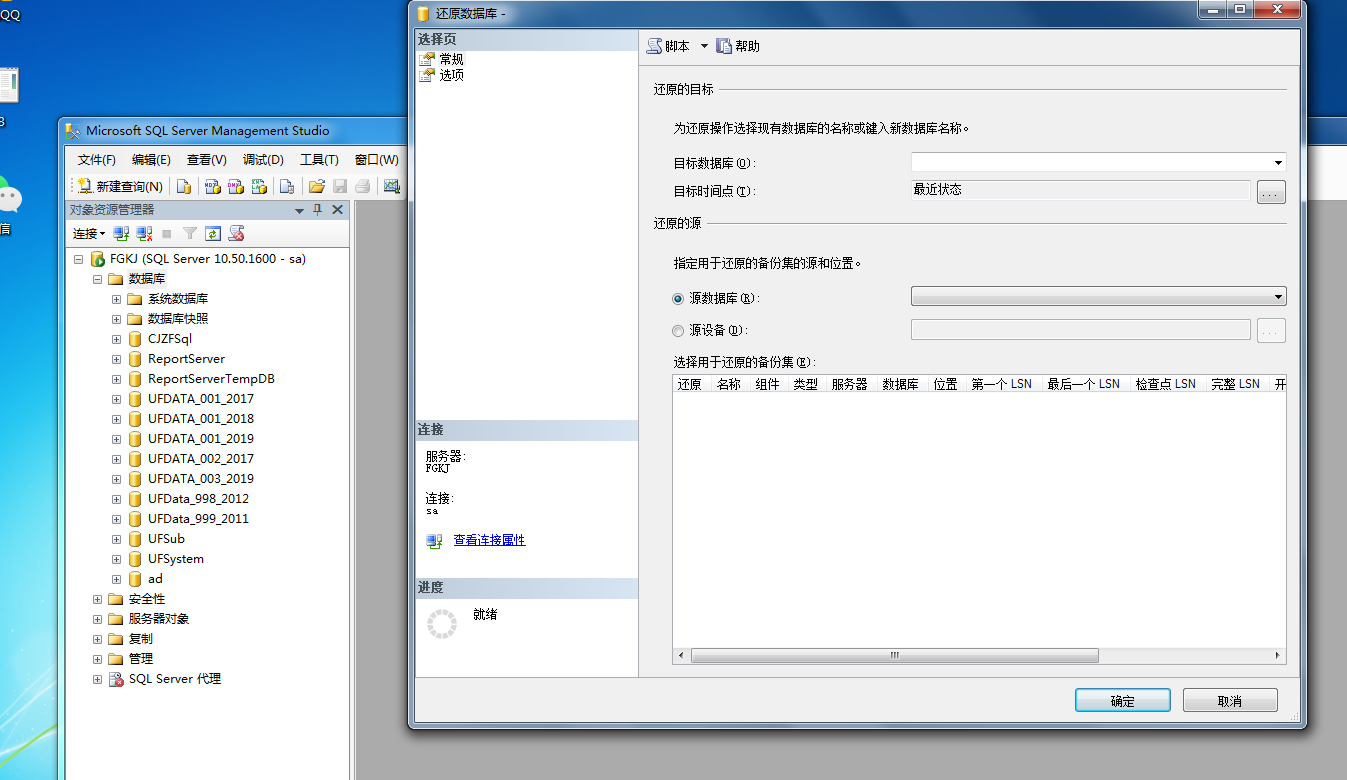1347x780 pixels.
Task: Pin the Object Explorer panel with pushpin
Action: [318, 210]
